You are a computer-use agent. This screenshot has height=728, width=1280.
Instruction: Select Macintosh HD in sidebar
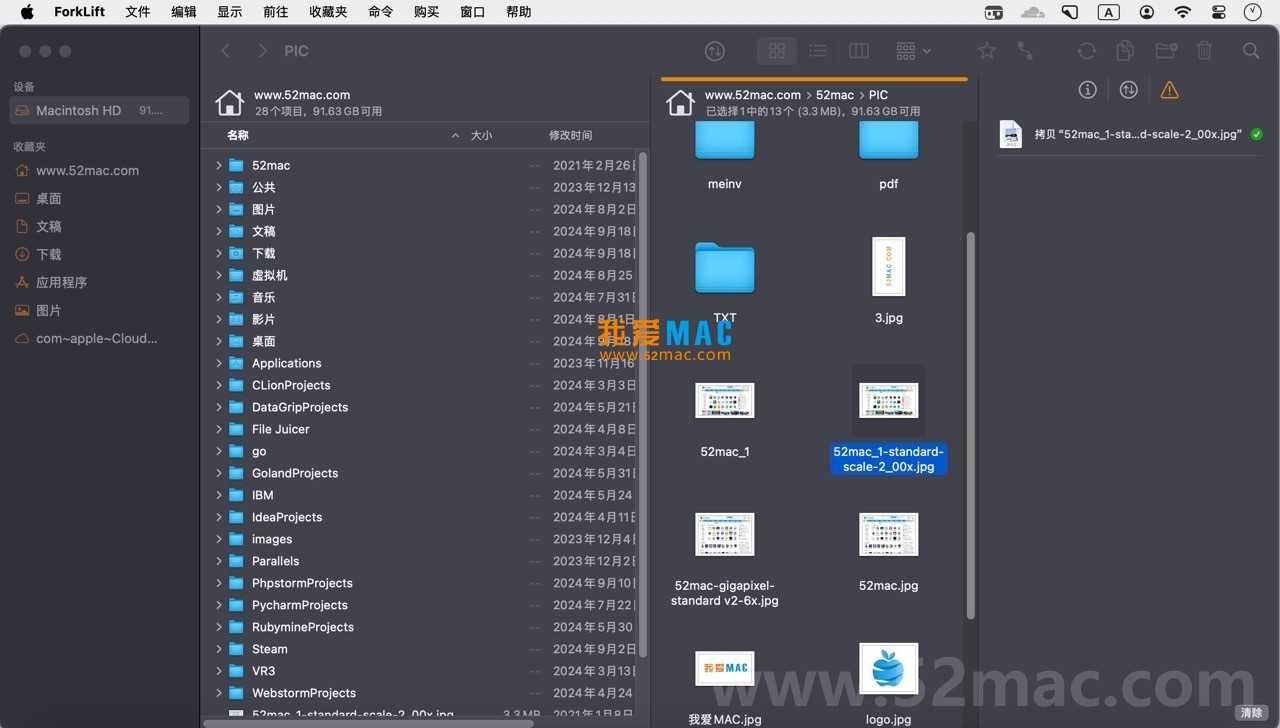99,110
